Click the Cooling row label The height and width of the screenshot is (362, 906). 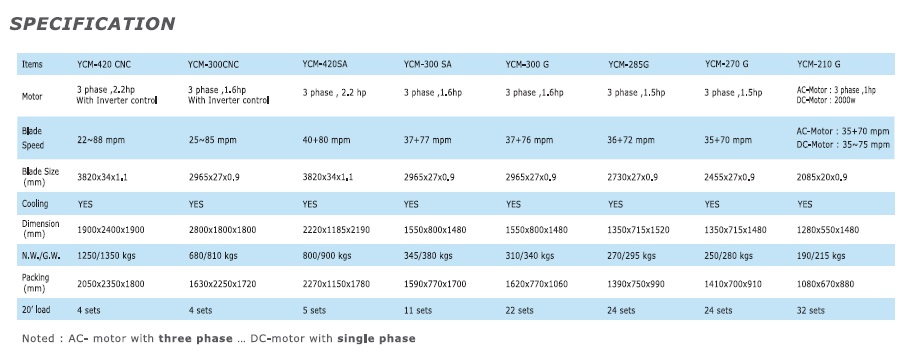click(x=35, y=204)
